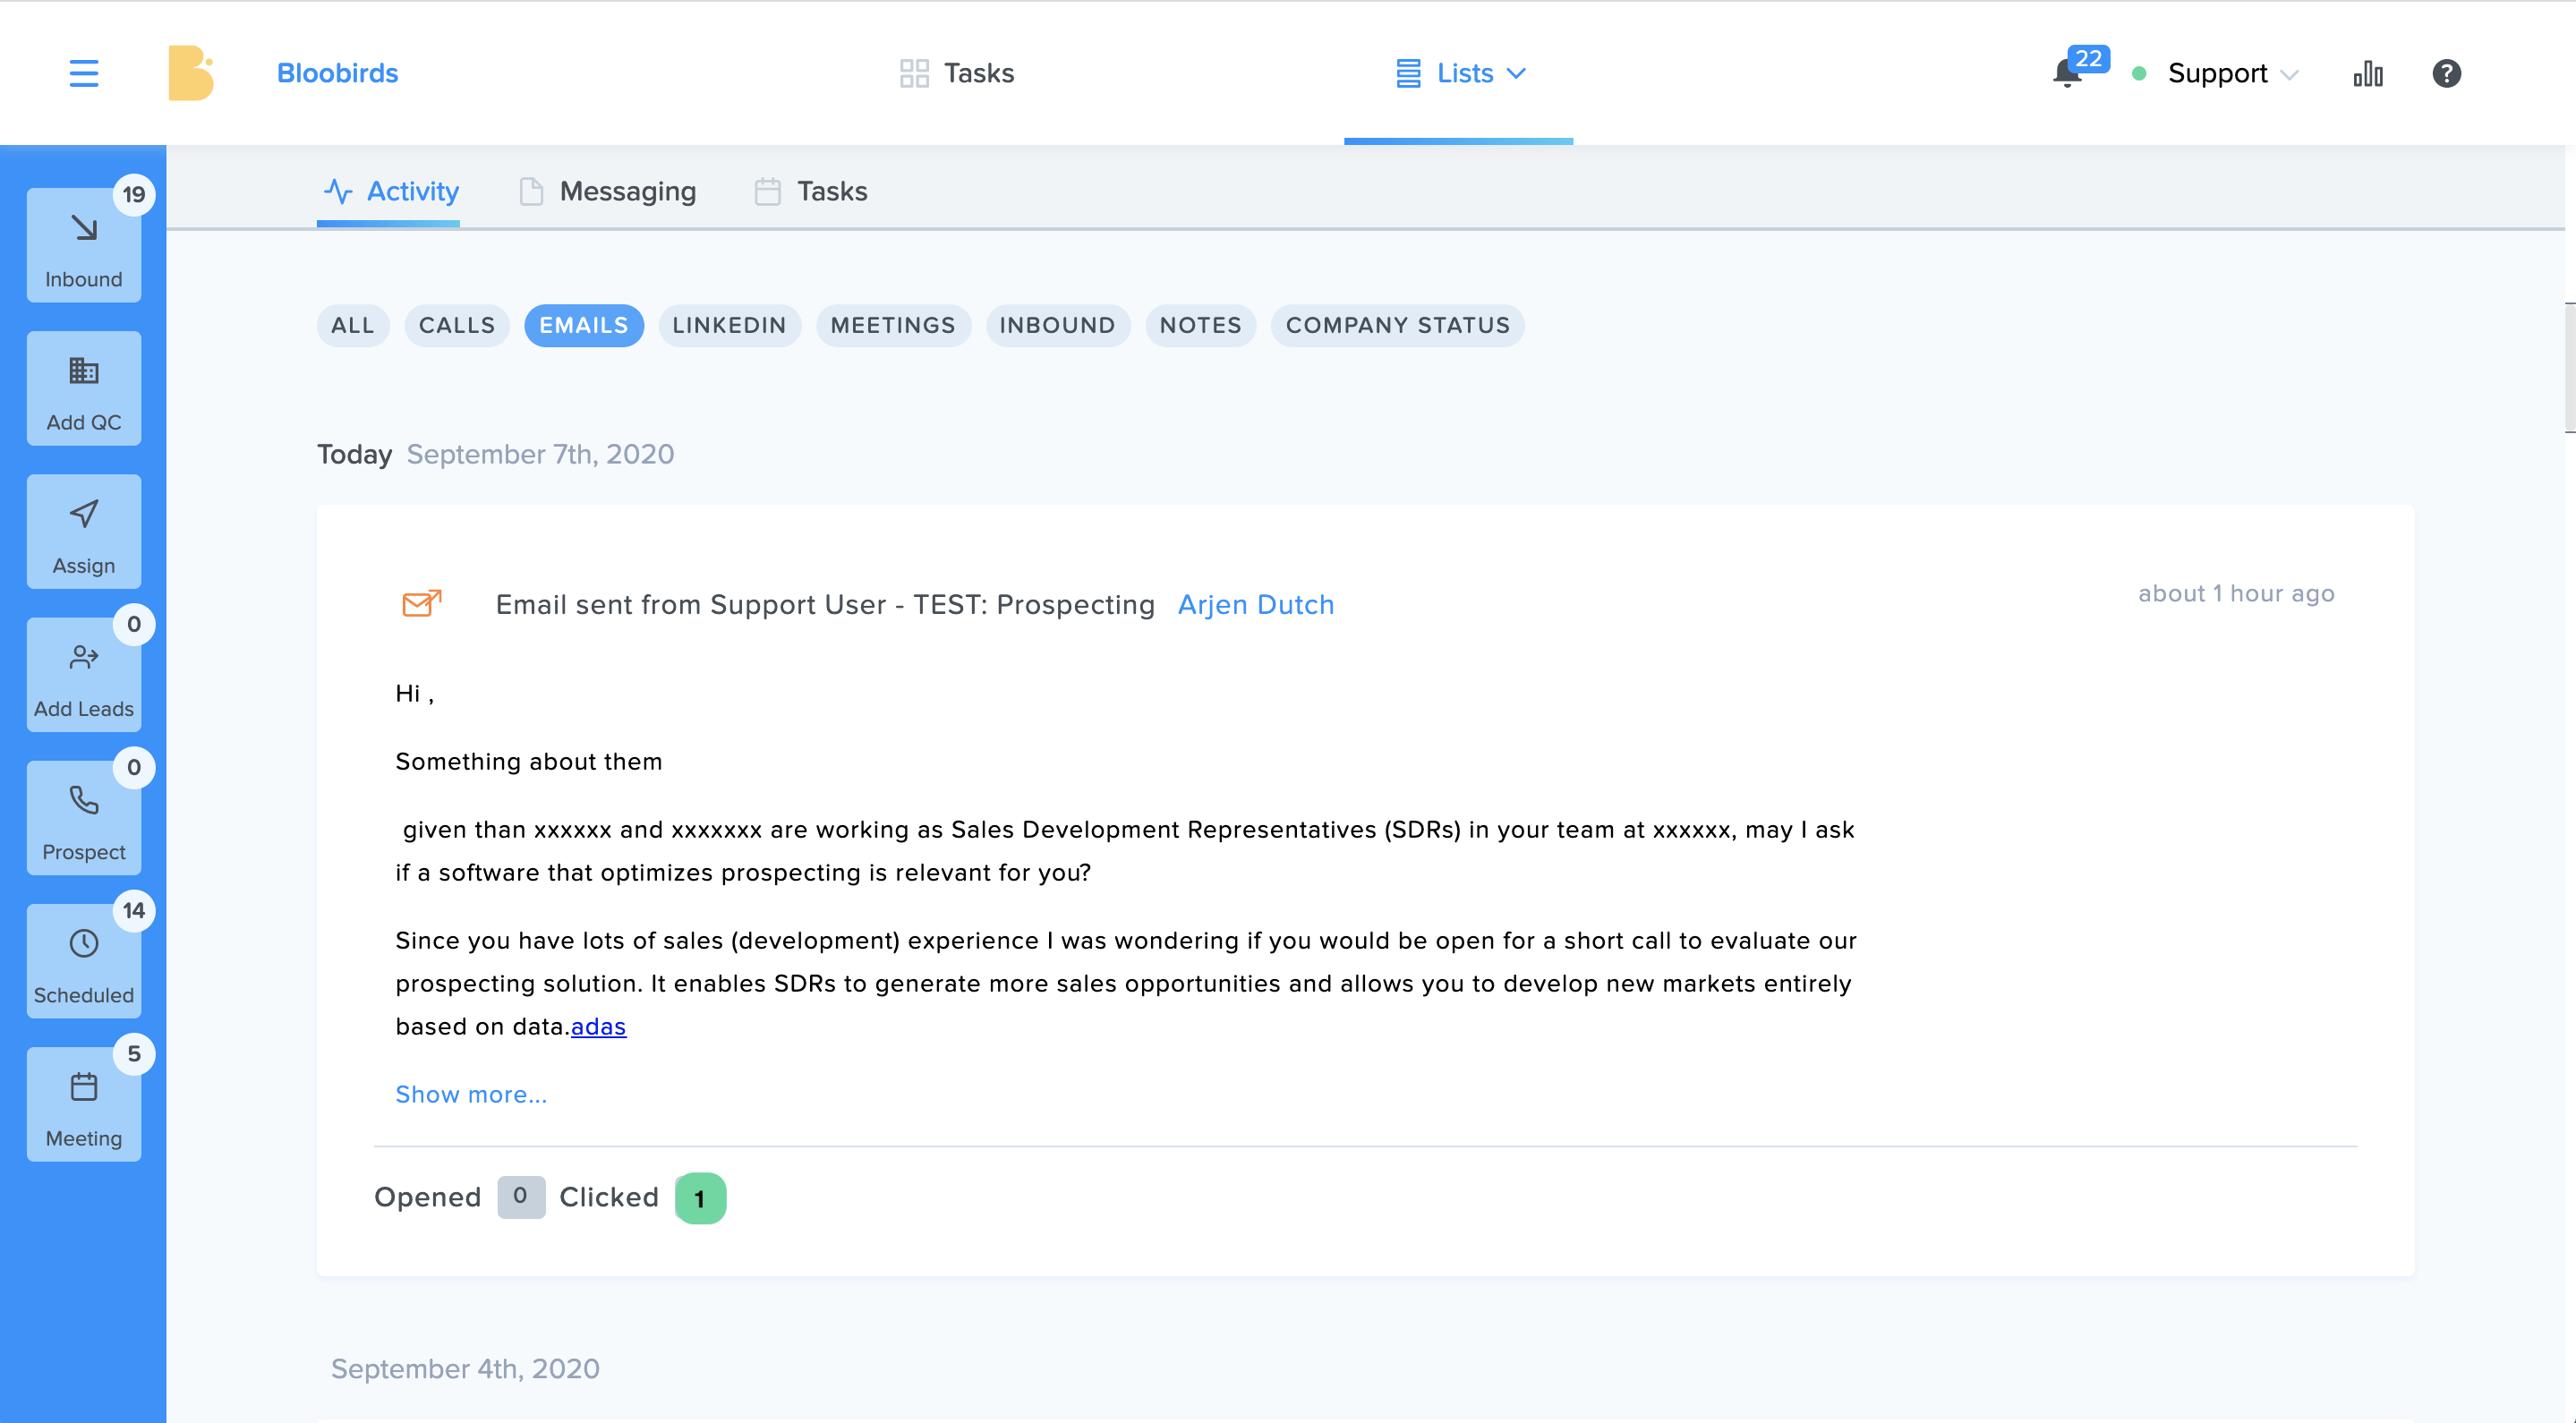This screenshot has width=2576, height=1423.
Task: Click the 'Something about them' line
Action: pyautogui.click(x=529, y=761)
